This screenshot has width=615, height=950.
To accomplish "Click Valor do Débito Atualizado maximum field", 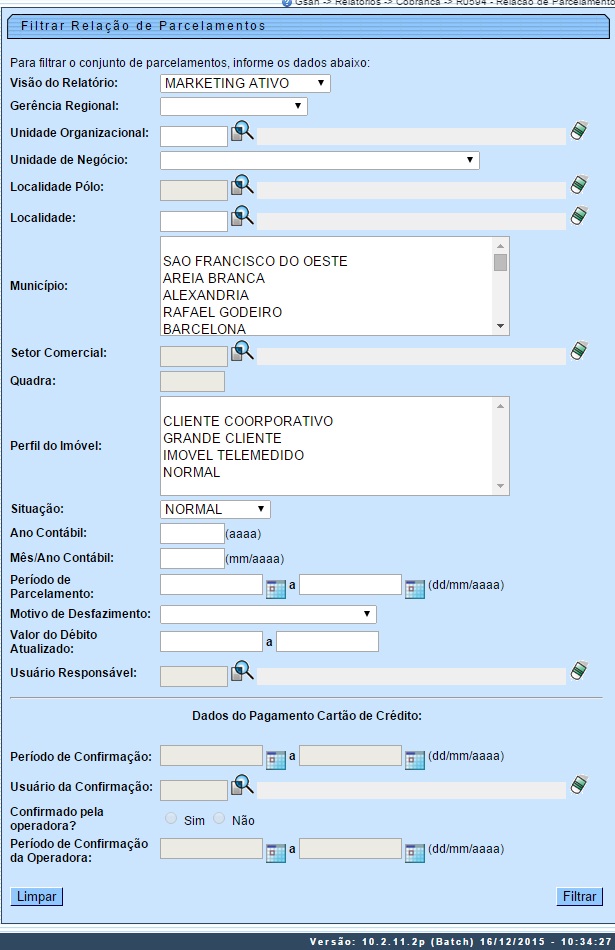I will tap(327, 641).
